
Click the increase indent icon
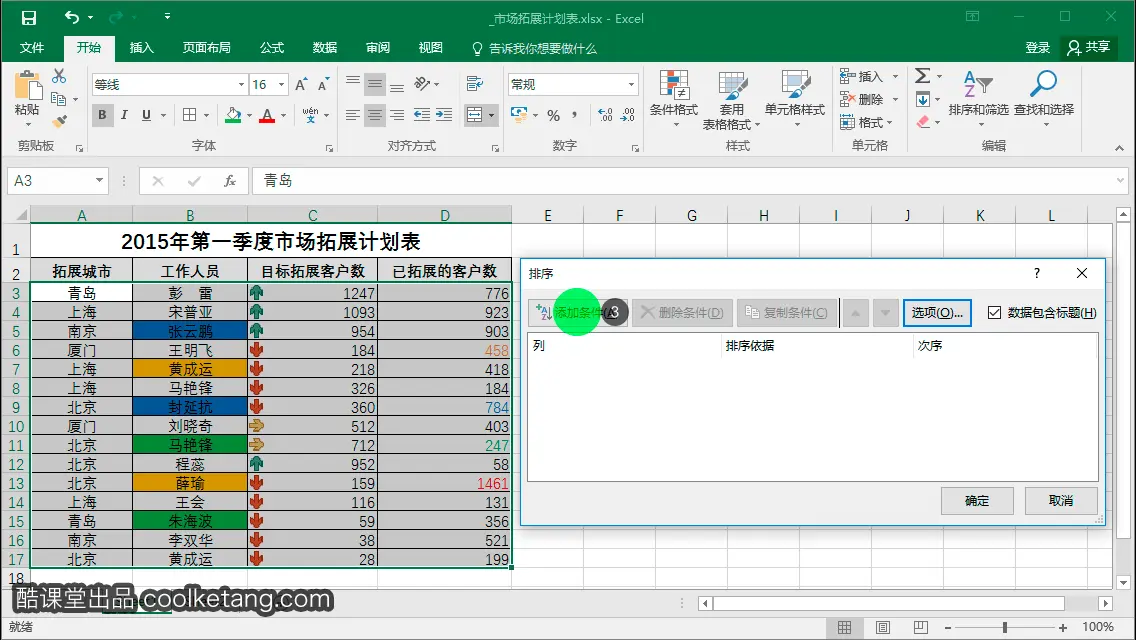pyautogui.click(x=444, y=115)
